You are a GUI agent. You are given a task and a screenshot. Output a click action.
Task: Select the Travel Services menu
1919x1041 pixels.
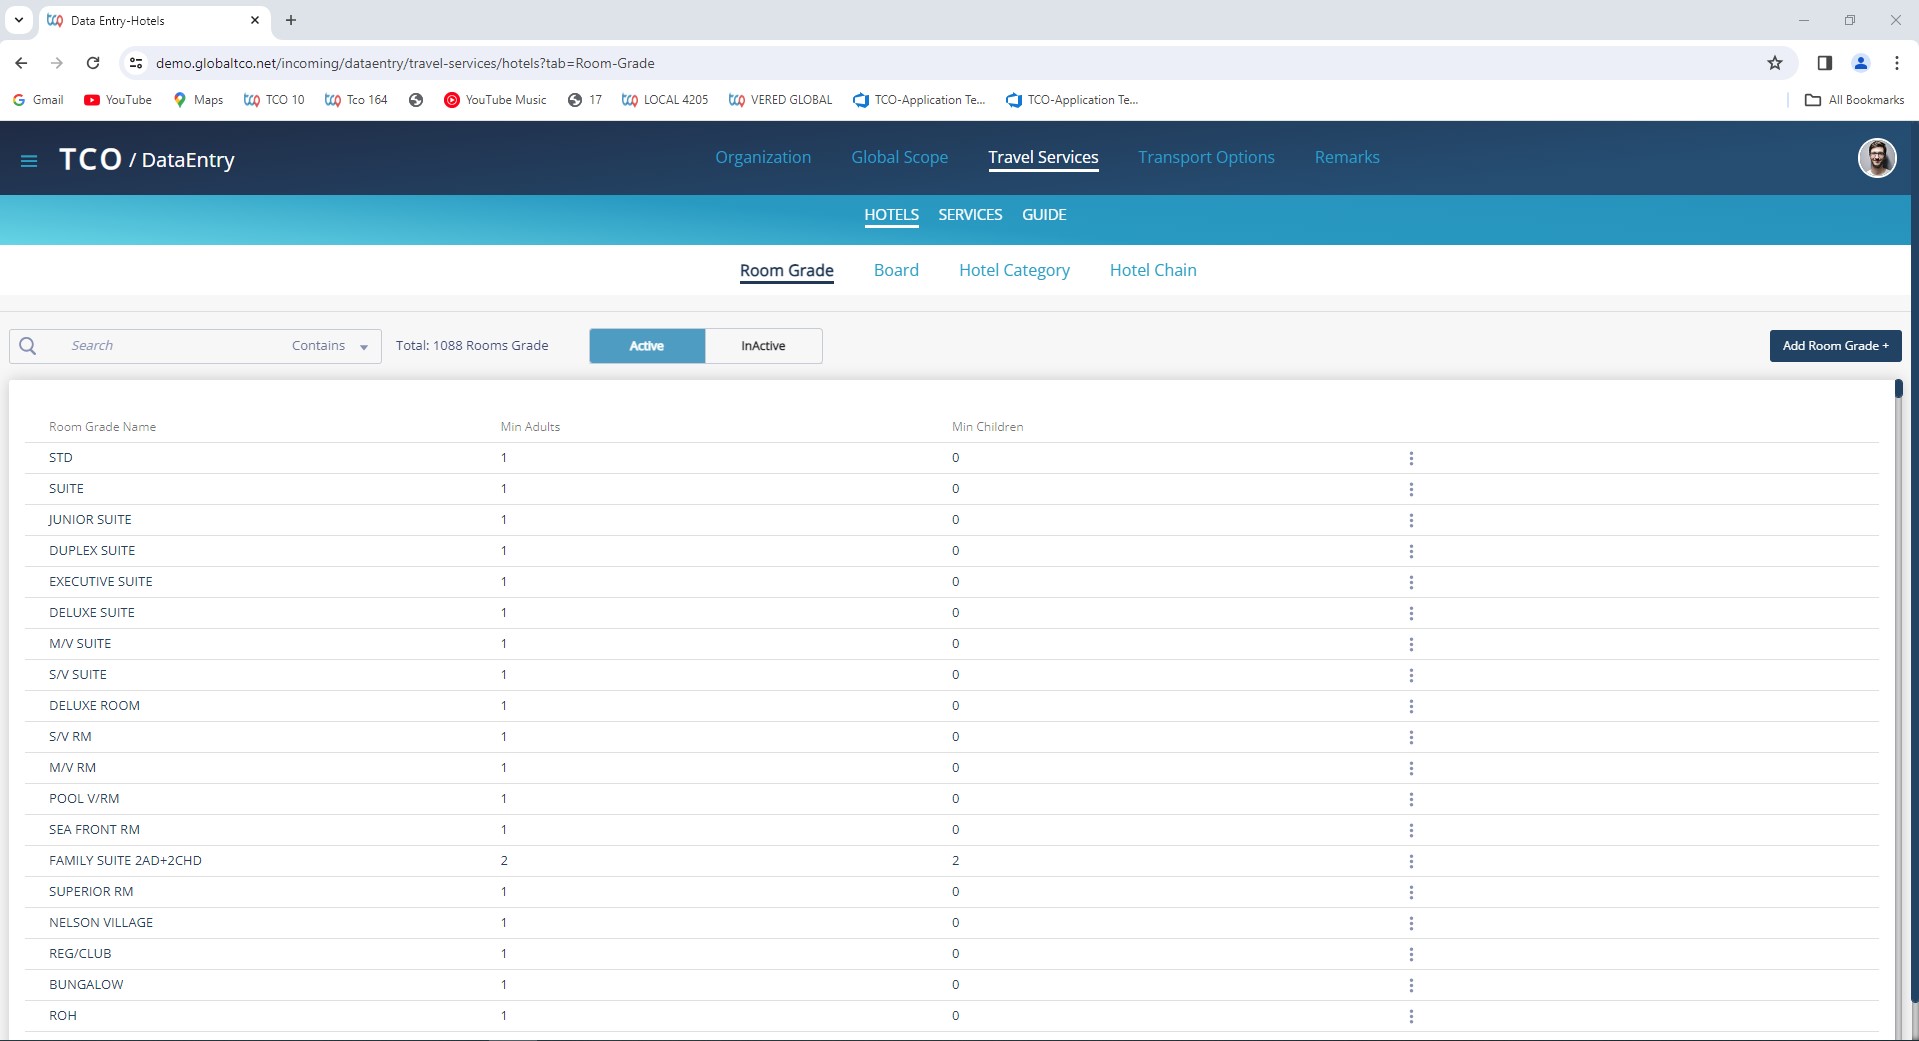click(x=1043, y=157)
